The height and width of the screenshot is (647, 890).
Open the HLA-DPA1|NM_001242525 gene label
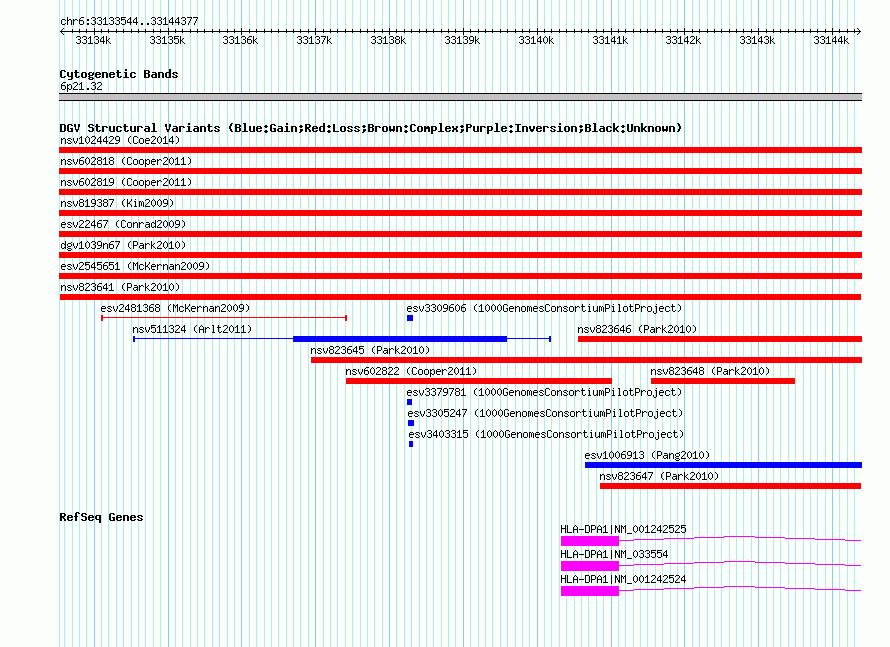[623, 529]
